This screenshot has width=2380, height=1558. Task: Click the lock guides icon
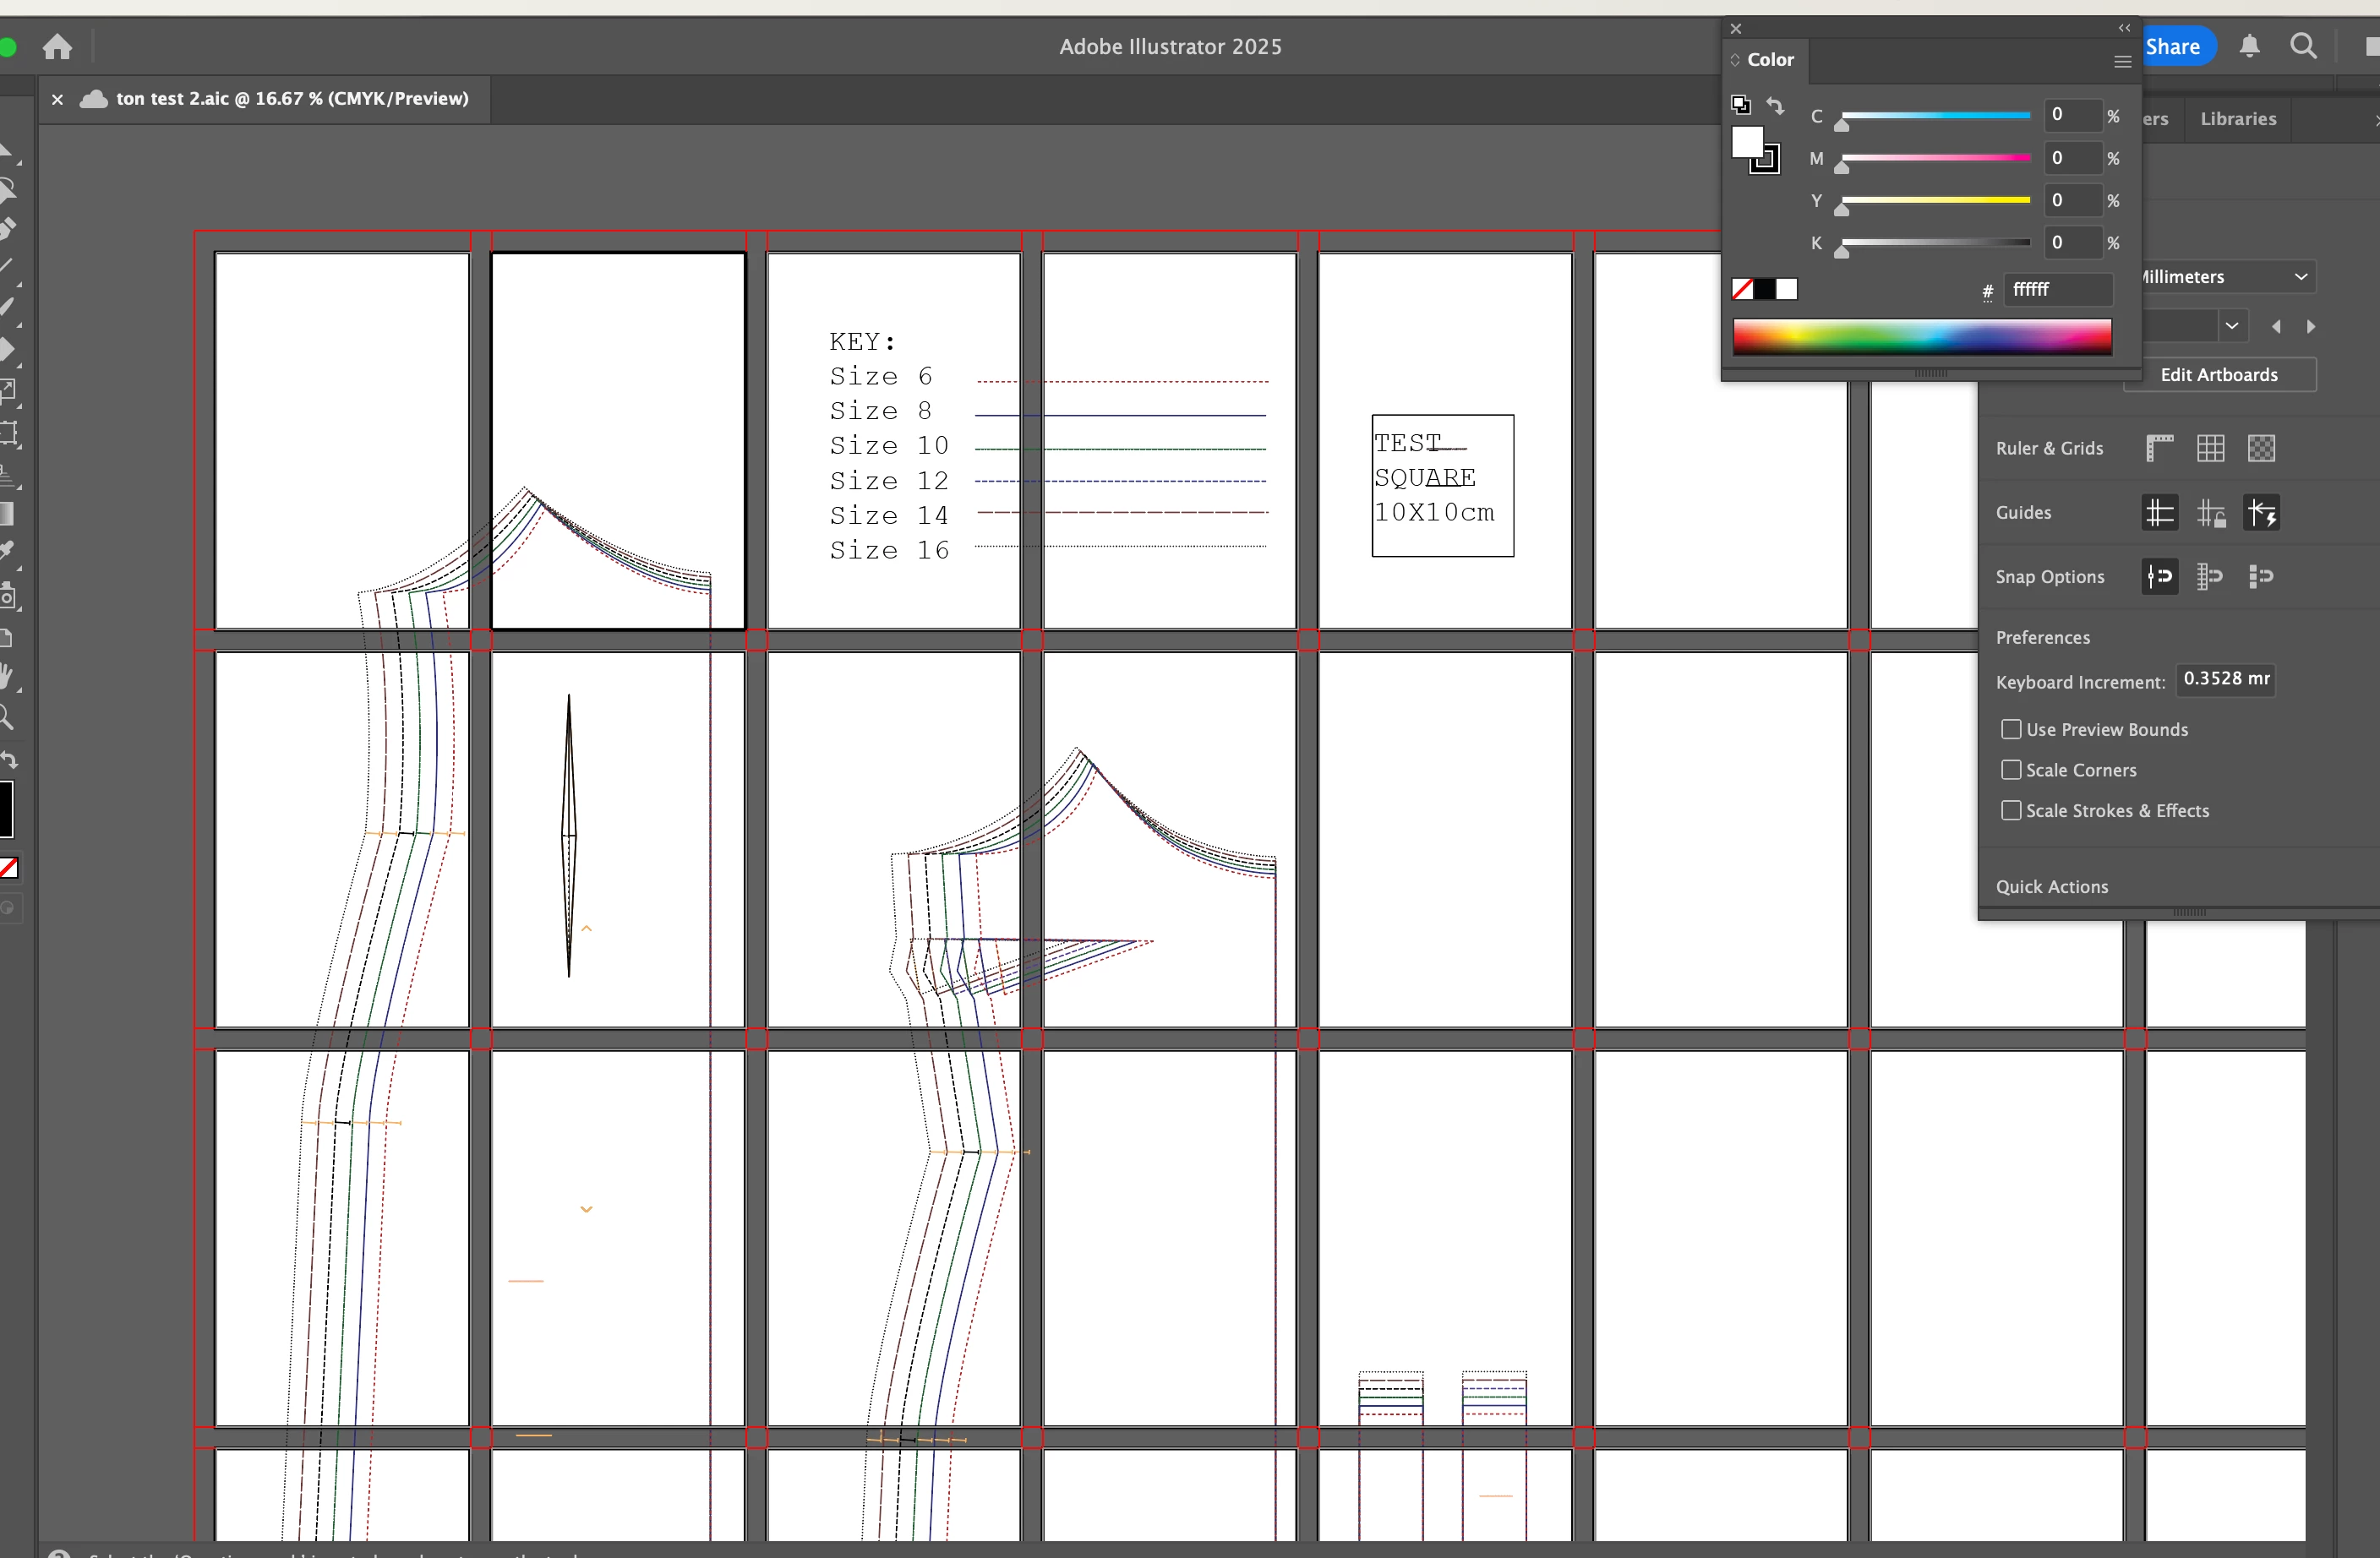point(2210,513)
